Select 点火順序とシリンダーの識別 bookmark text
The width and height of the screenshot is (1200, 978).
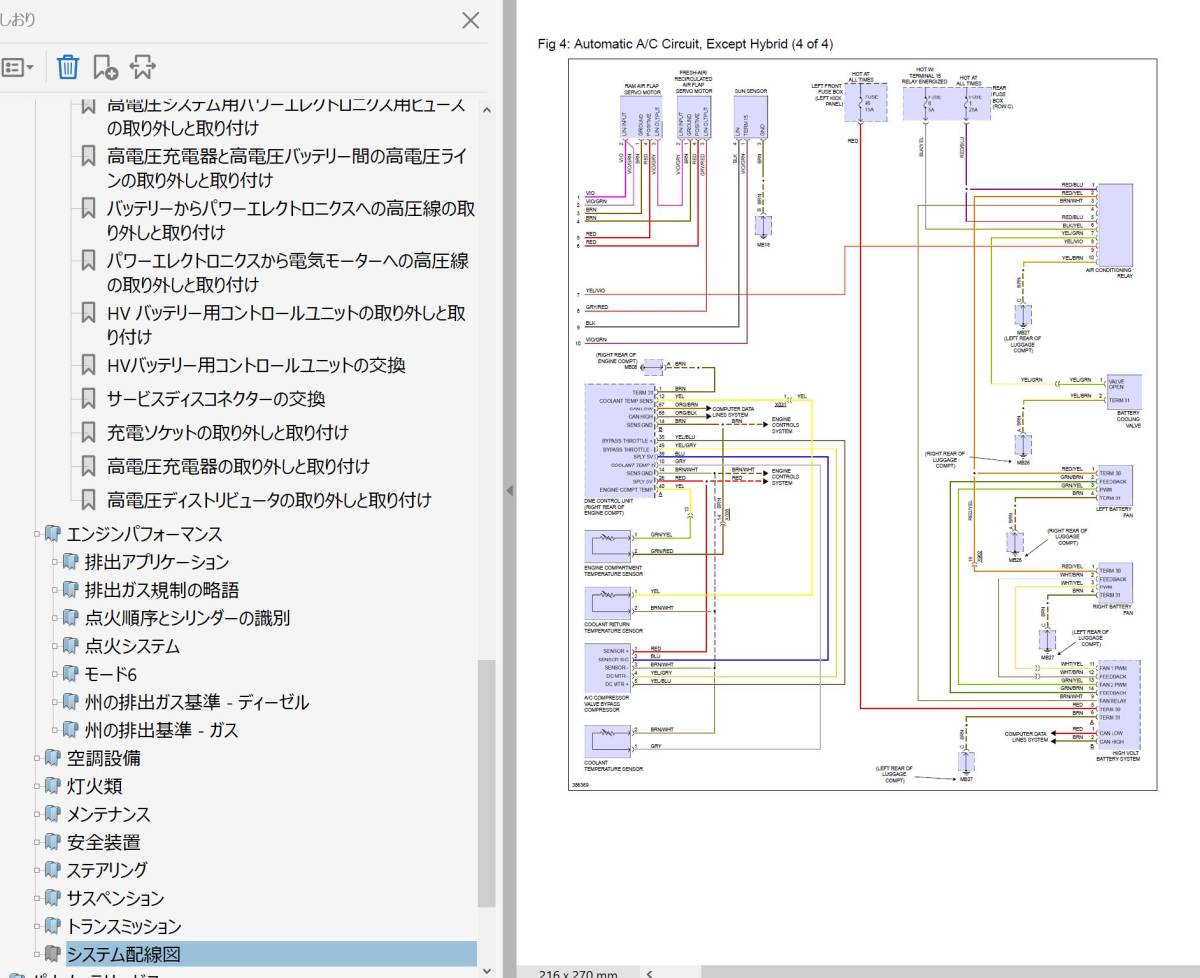pyautogui.click(x=187, y=618)
